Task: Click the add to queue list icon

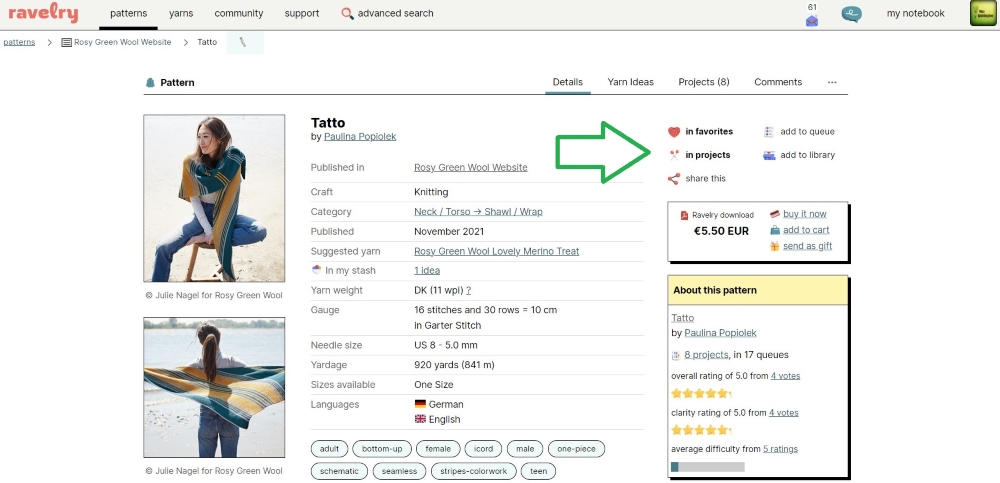Action: [x=769, y=132]
